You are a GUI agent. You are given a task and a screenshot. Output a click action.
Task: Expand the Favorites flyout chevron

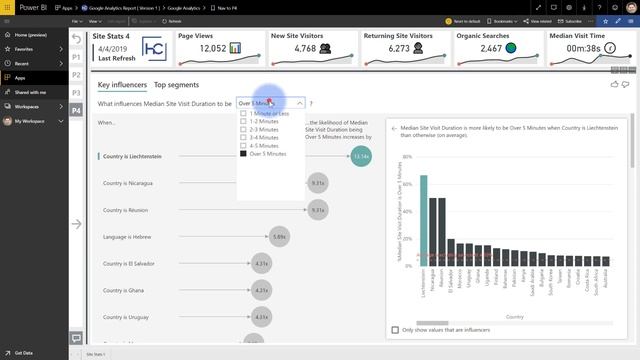[x=61, y=49]
